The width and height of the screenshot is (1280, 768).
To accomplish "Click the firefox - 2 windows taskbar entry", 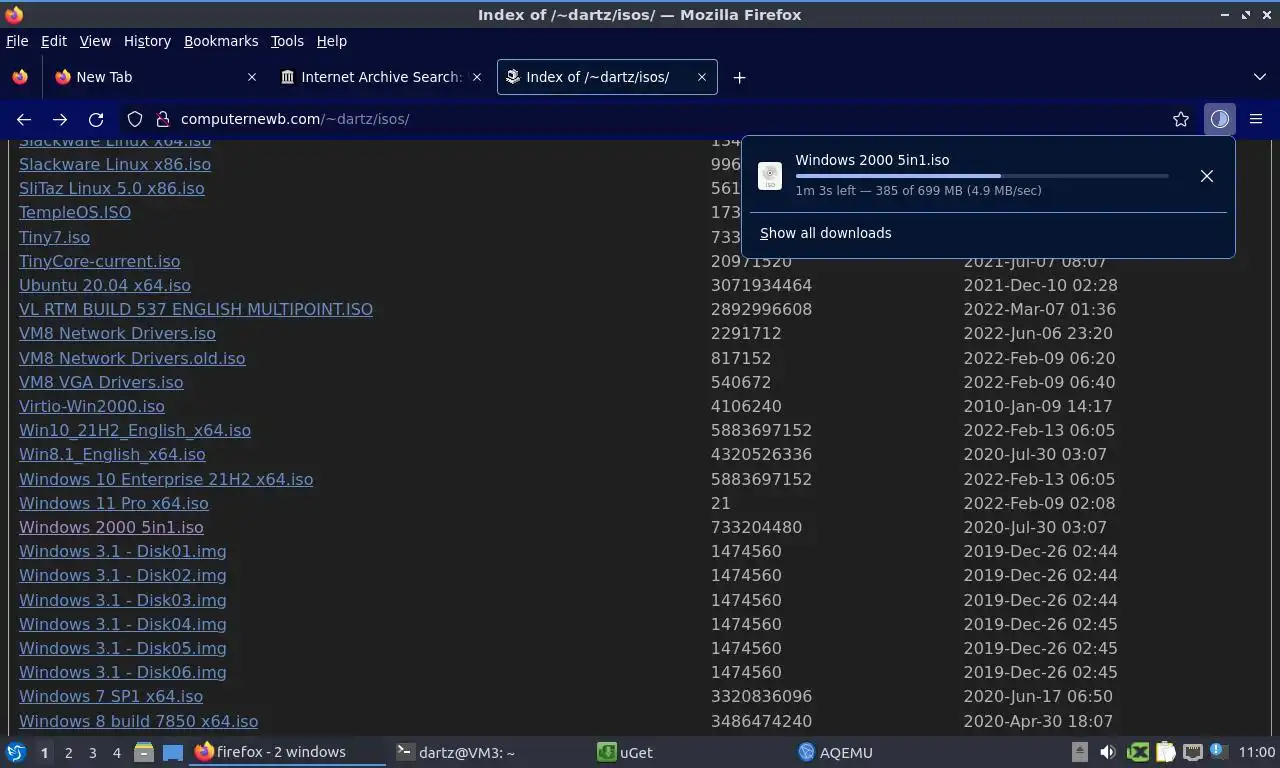I will 288,752.
